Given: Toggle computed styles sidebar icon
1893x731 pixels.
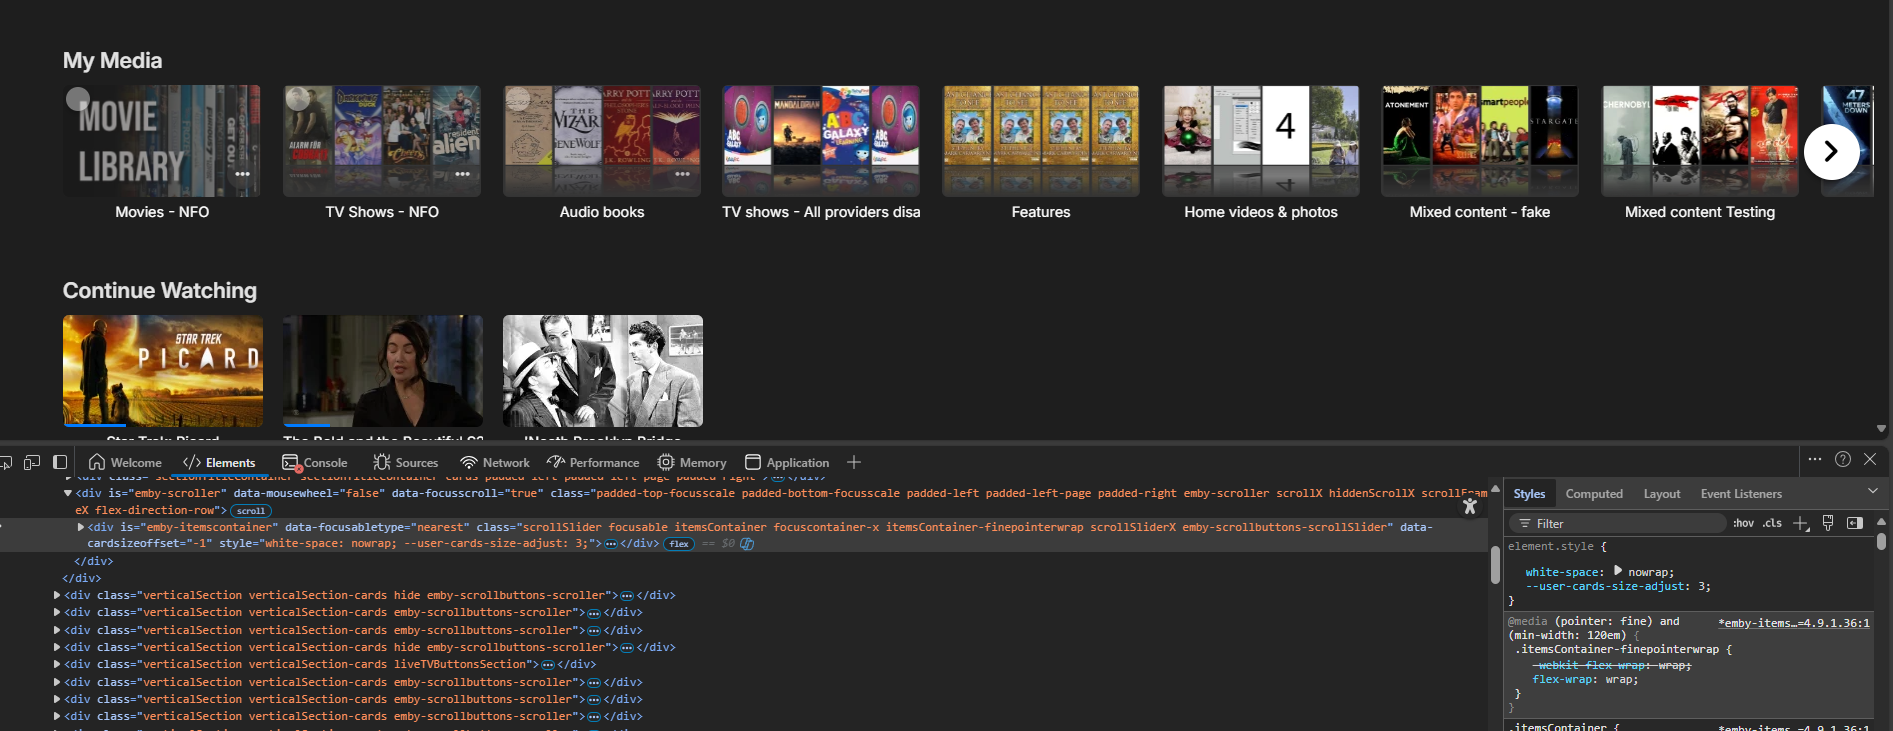Looking at the screenshot, I should [1854, 523].
